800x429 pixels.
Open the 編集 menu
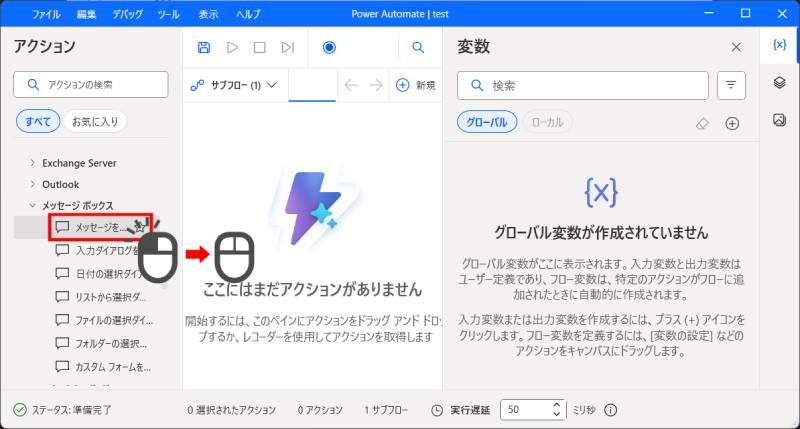pyautogui.click(x=86, y=14)
